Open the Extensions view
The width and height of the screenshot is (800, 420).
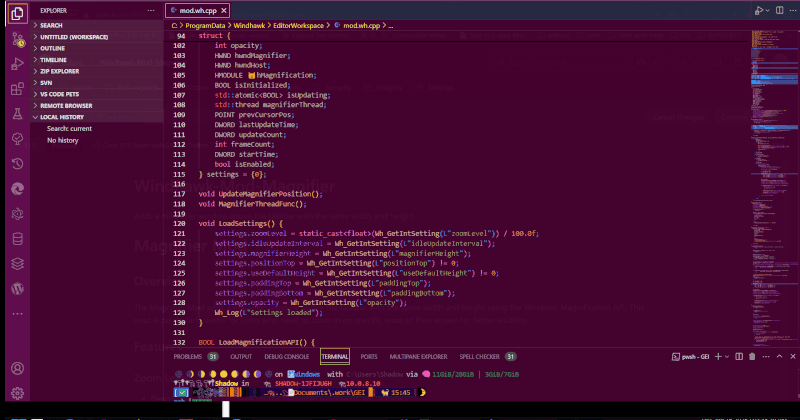pyautogui.click(x=17, y=89)
